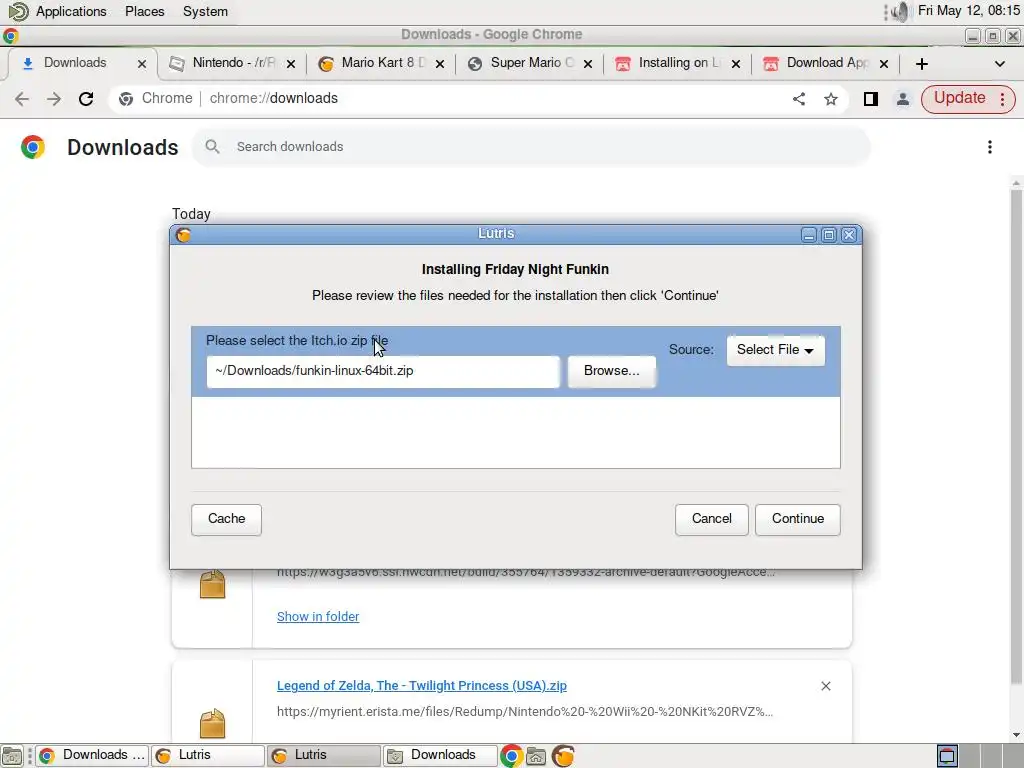
Task: Click package icon beside Show in folder
Action: (212, 584)
